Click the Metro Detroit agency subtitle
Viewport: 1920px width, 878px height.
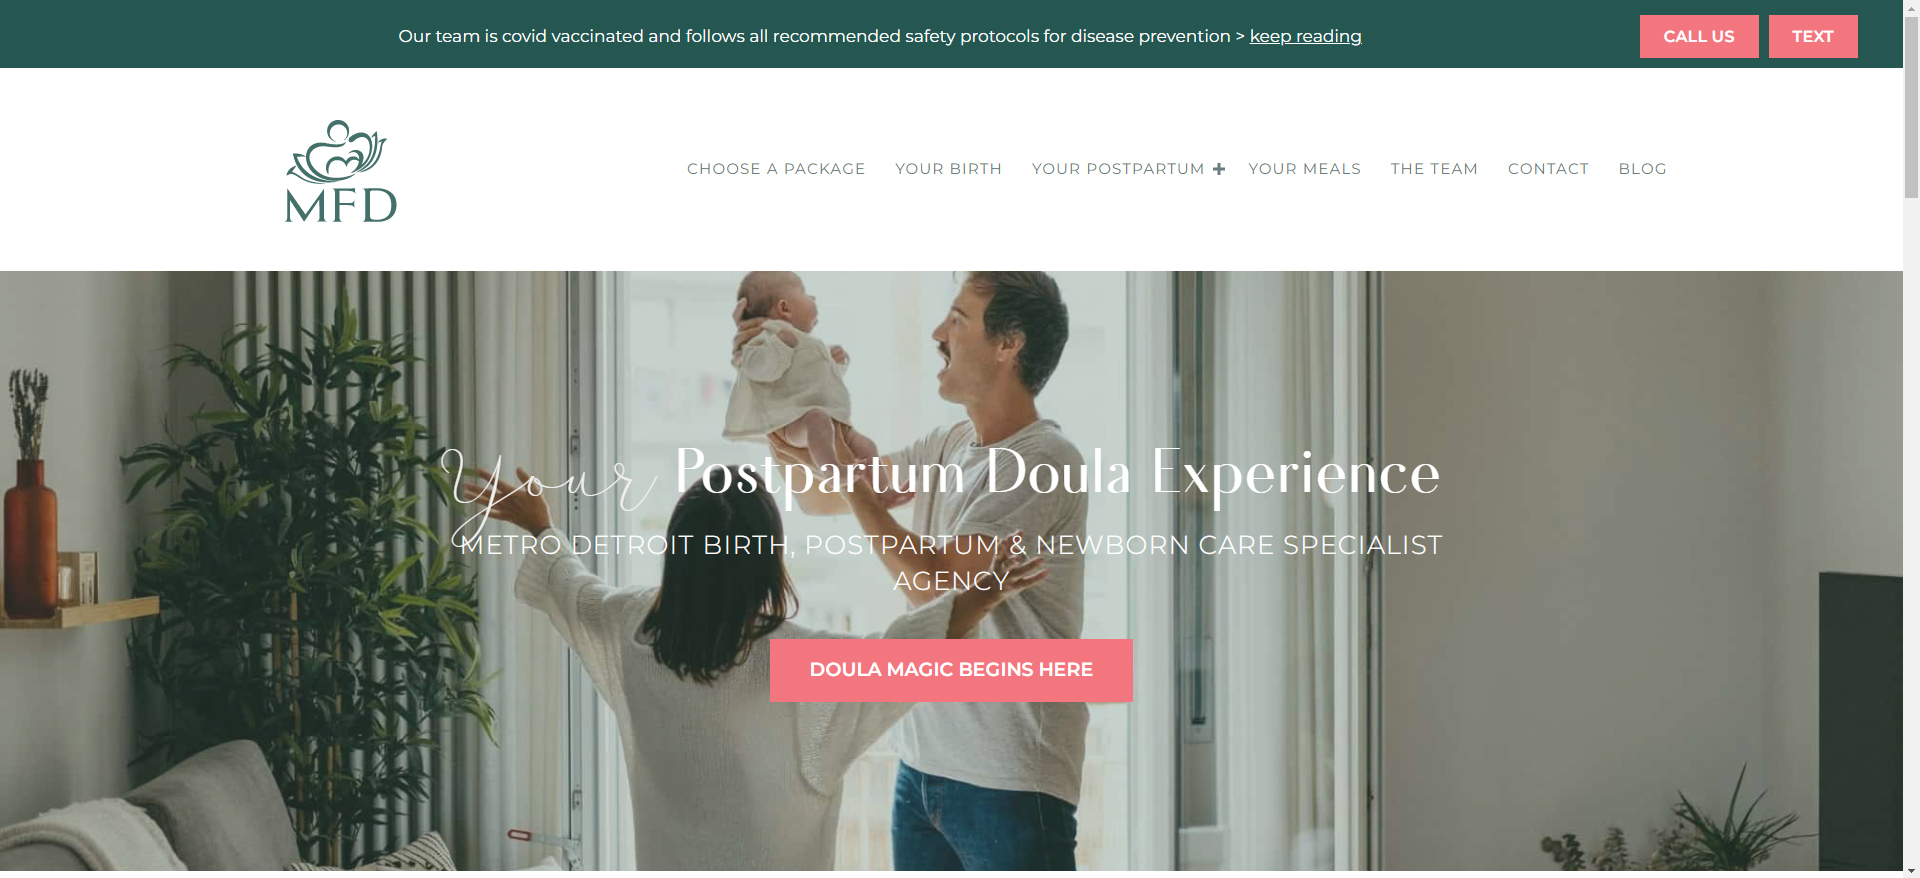point(951,563)
